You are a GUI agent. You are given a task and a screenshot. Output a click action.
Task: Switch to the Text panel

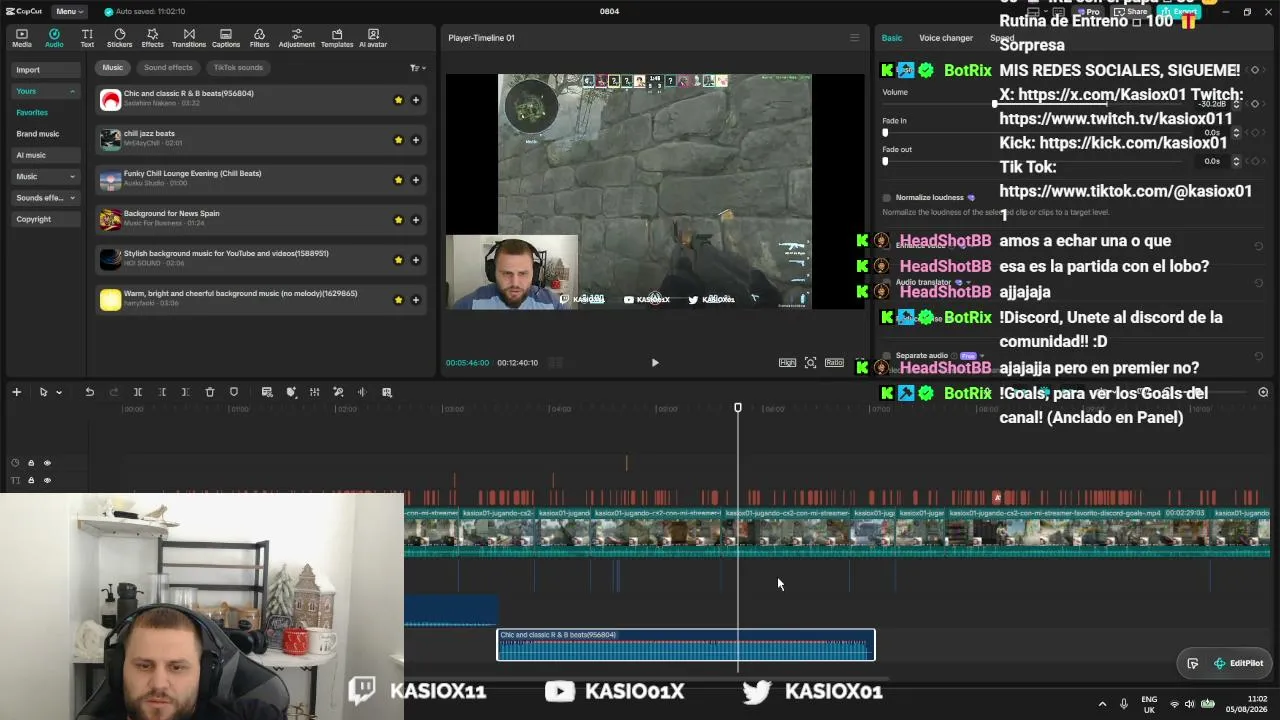(x=87, y=38)
